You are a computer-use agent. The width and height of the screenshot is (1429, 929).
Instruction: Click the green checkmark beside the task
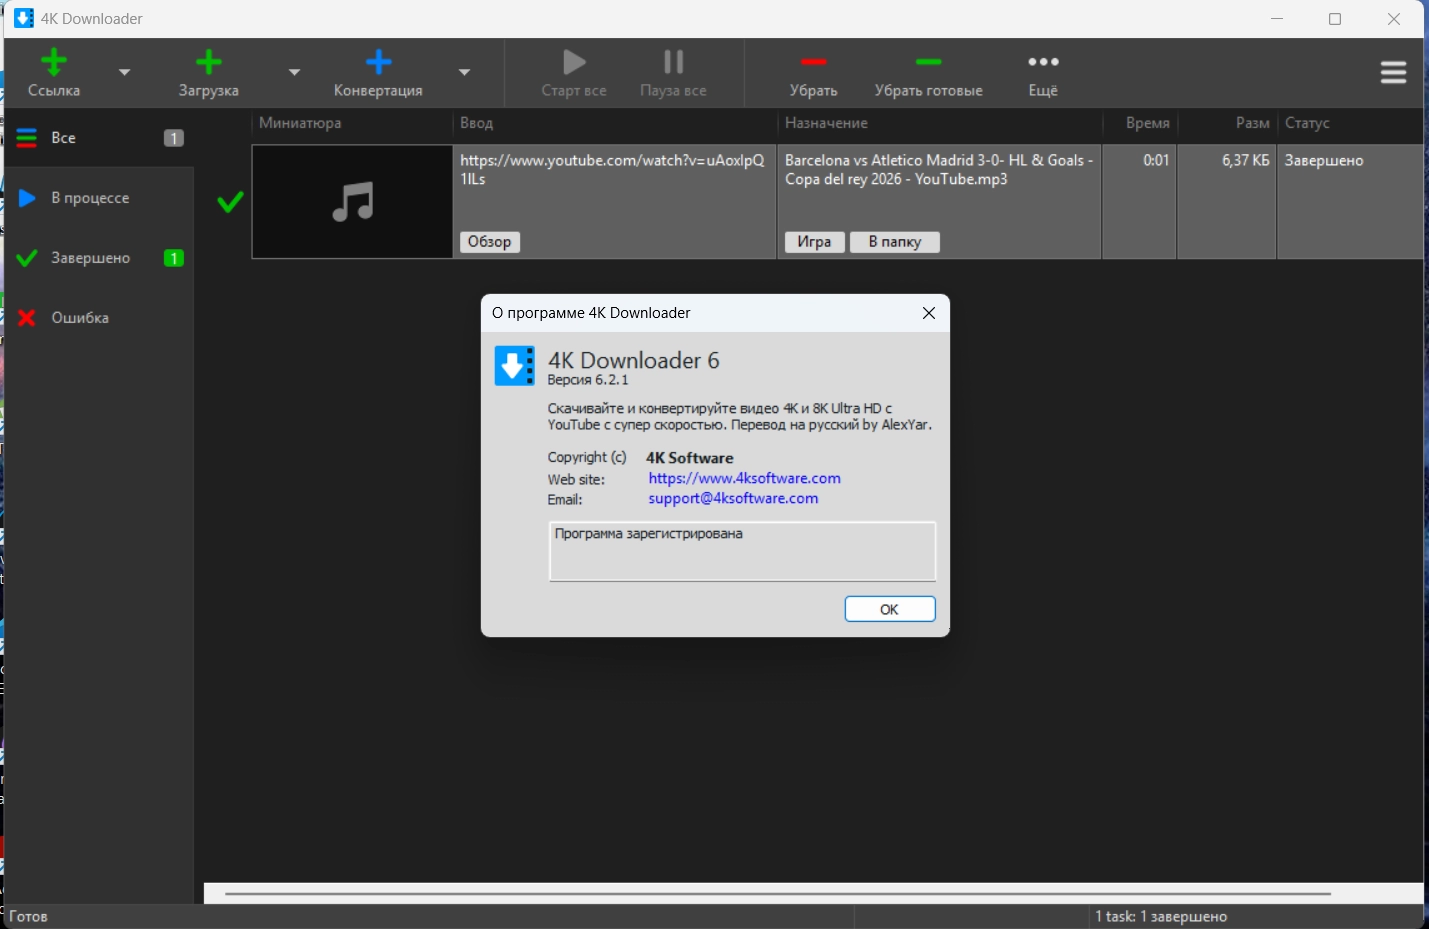pyautogui.click(x=230, y=202)
